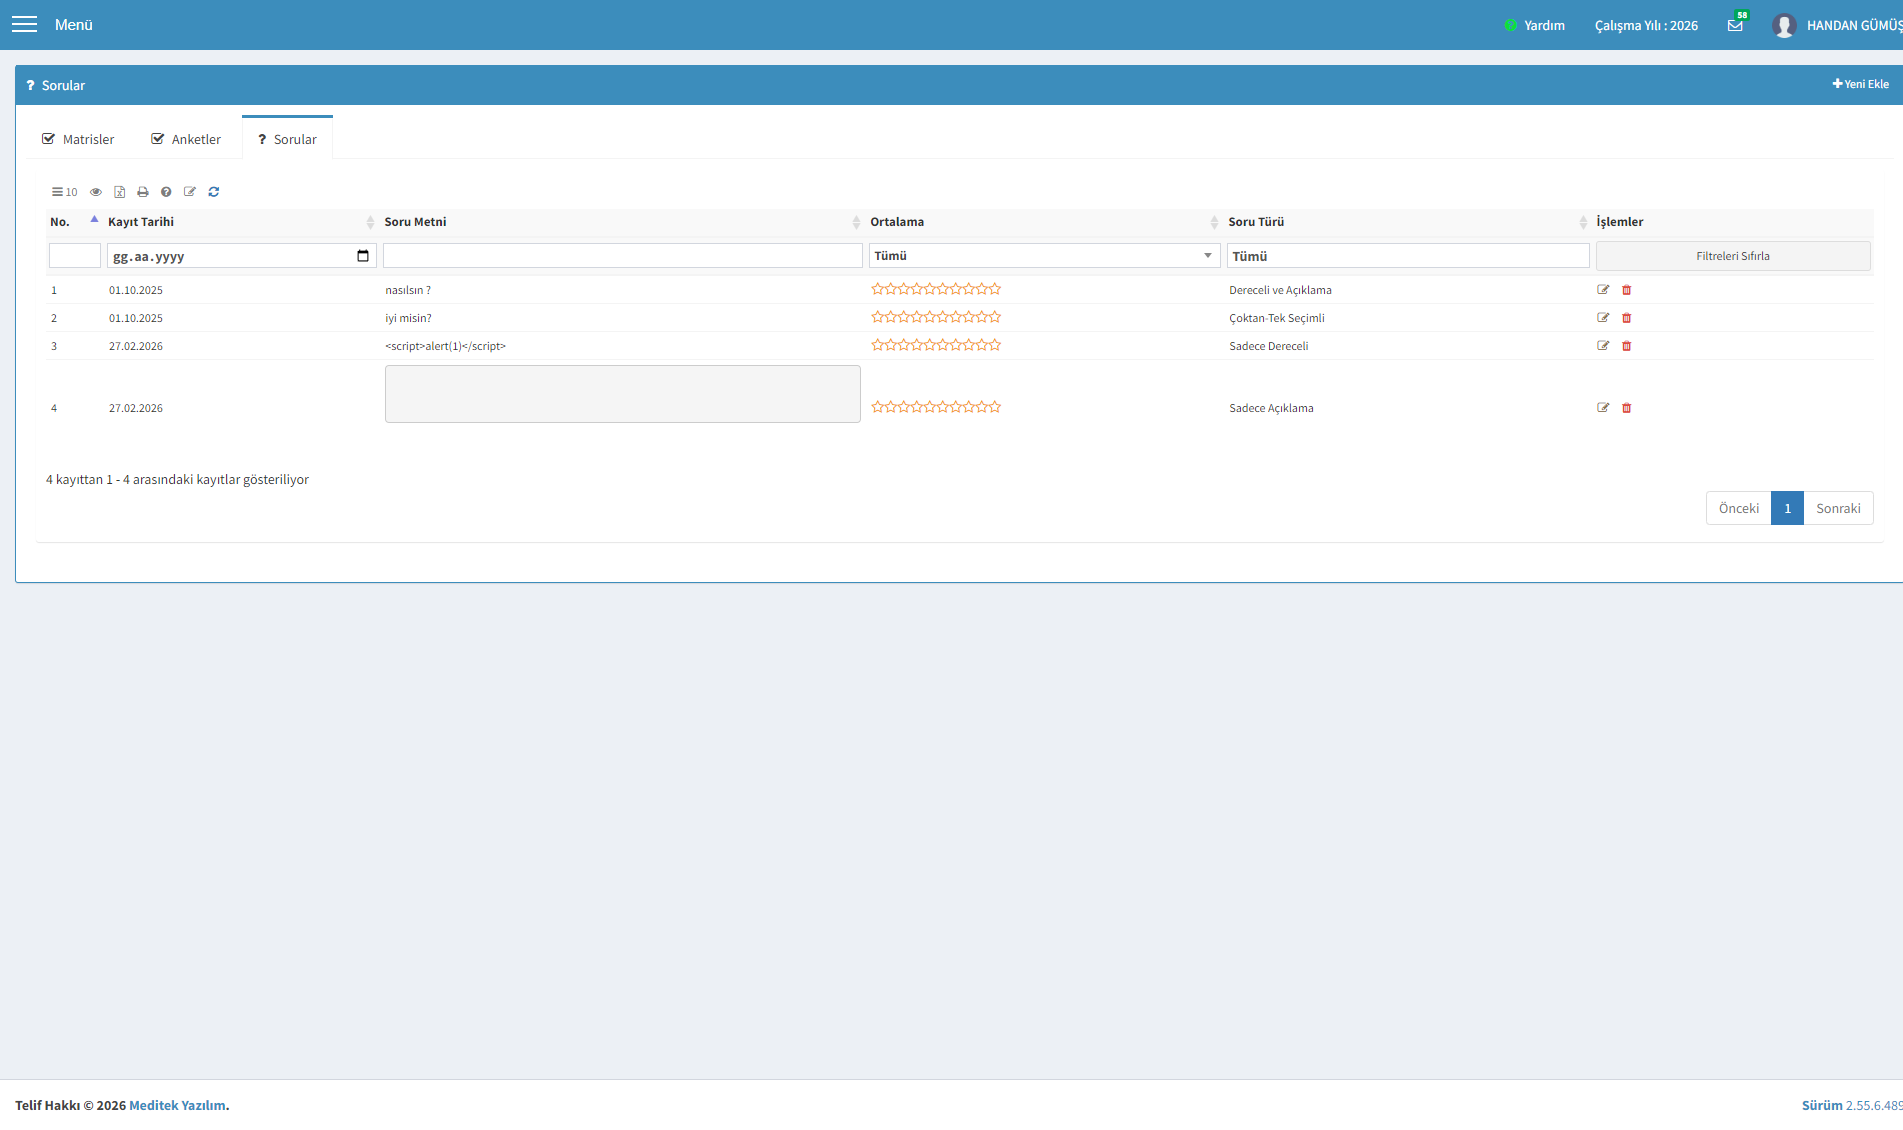Click the table help question-mark icon
Screen dimensions: 1903x1130
pyautogui.click(x=166, y=192)
